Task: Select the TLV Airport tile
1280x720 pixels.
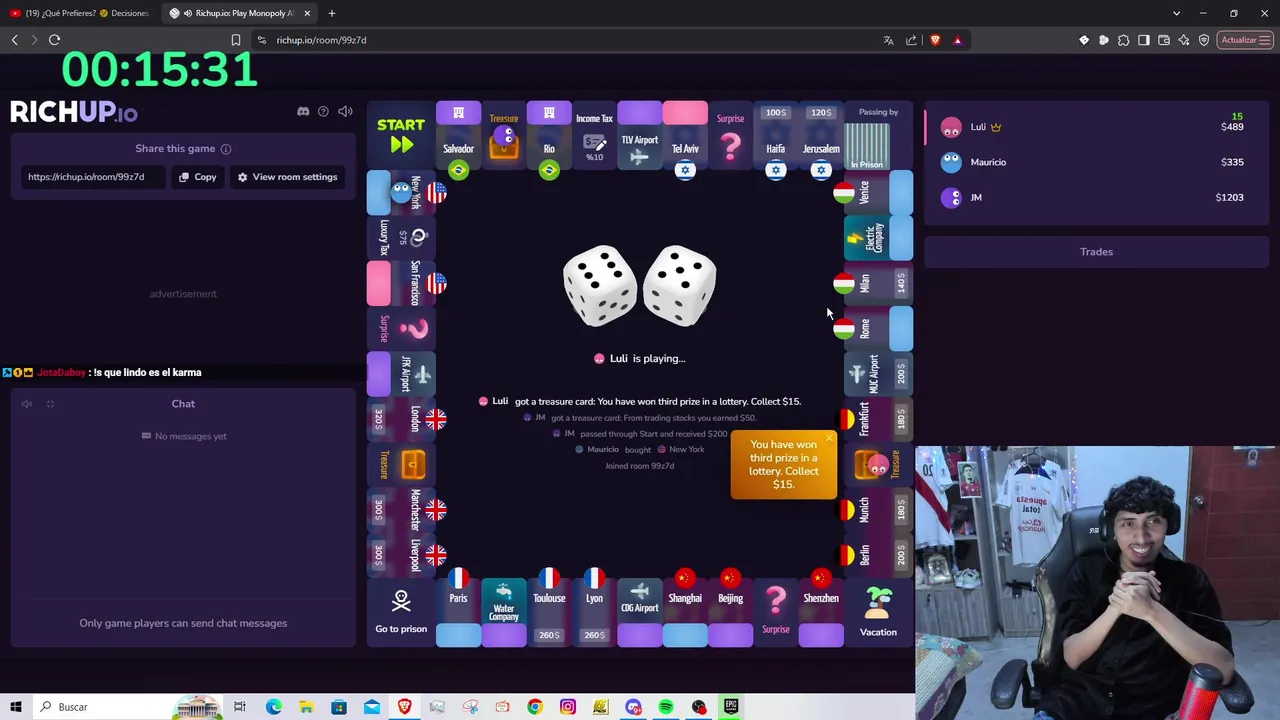Action: [x=640, y=136]
